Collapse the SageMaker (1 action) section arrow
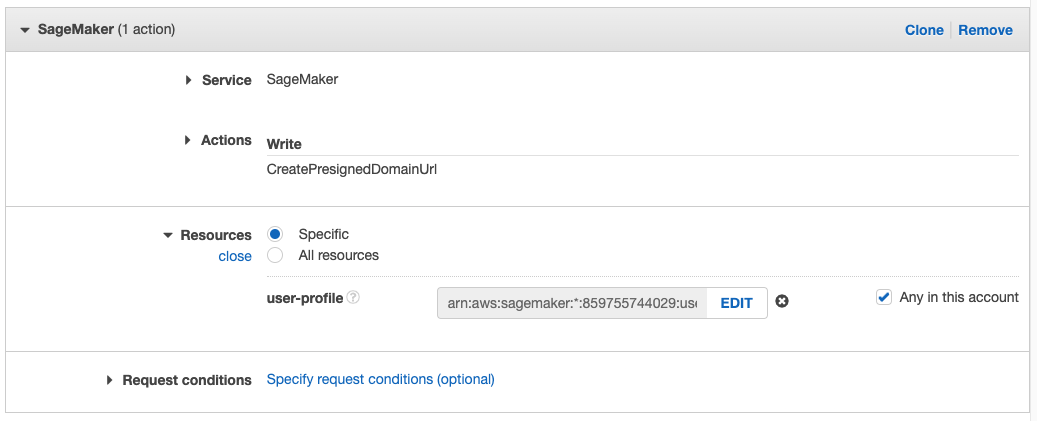1037x421 pixels. coord(25,30)
